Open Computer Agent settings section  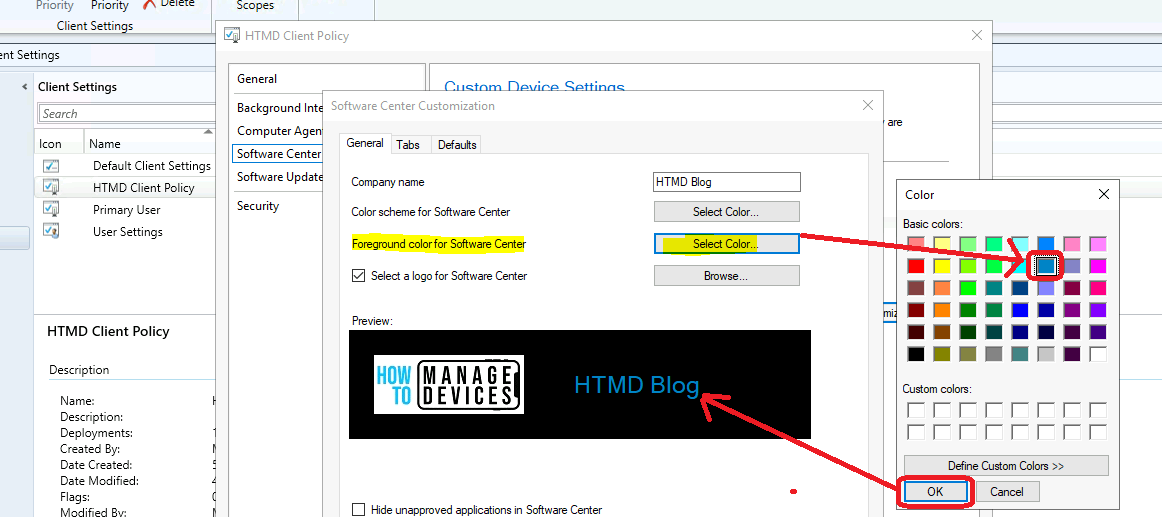[x=279, y=130]
